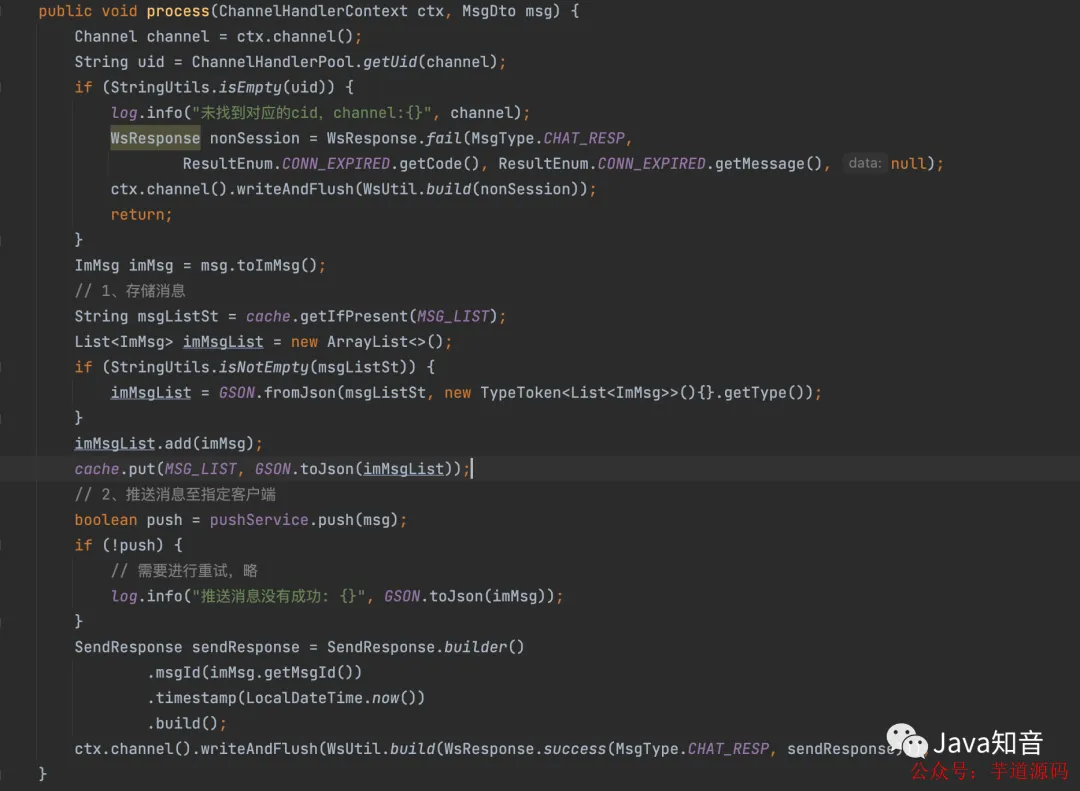Image resolution: width=1080 pixels, height=791 pixels.
Task: Click the isNotEmpty method call
Action: coord(264,367)
